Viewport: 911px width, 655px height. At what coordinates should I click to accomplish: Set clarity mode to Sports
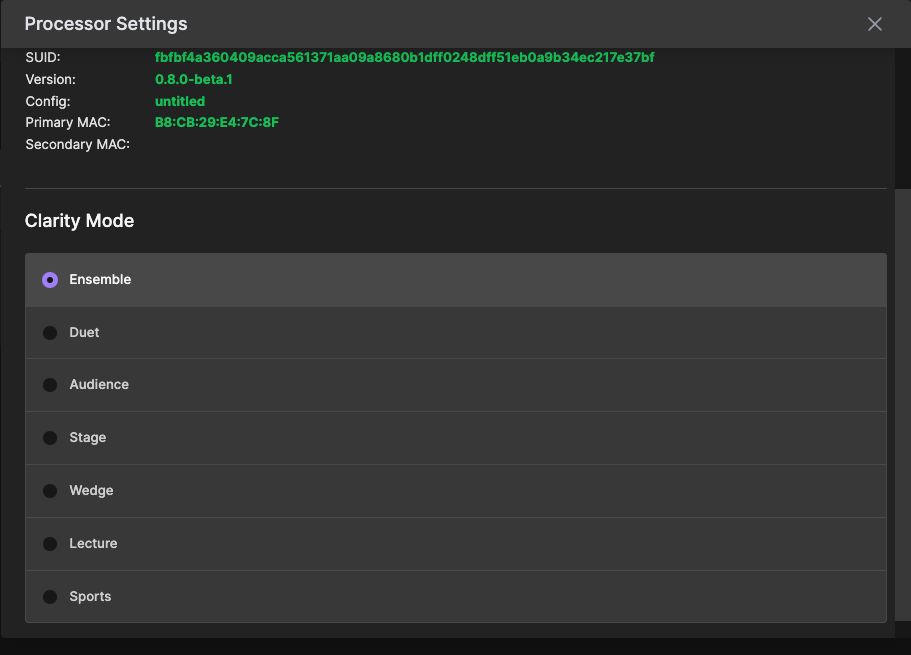coord(50,597)
